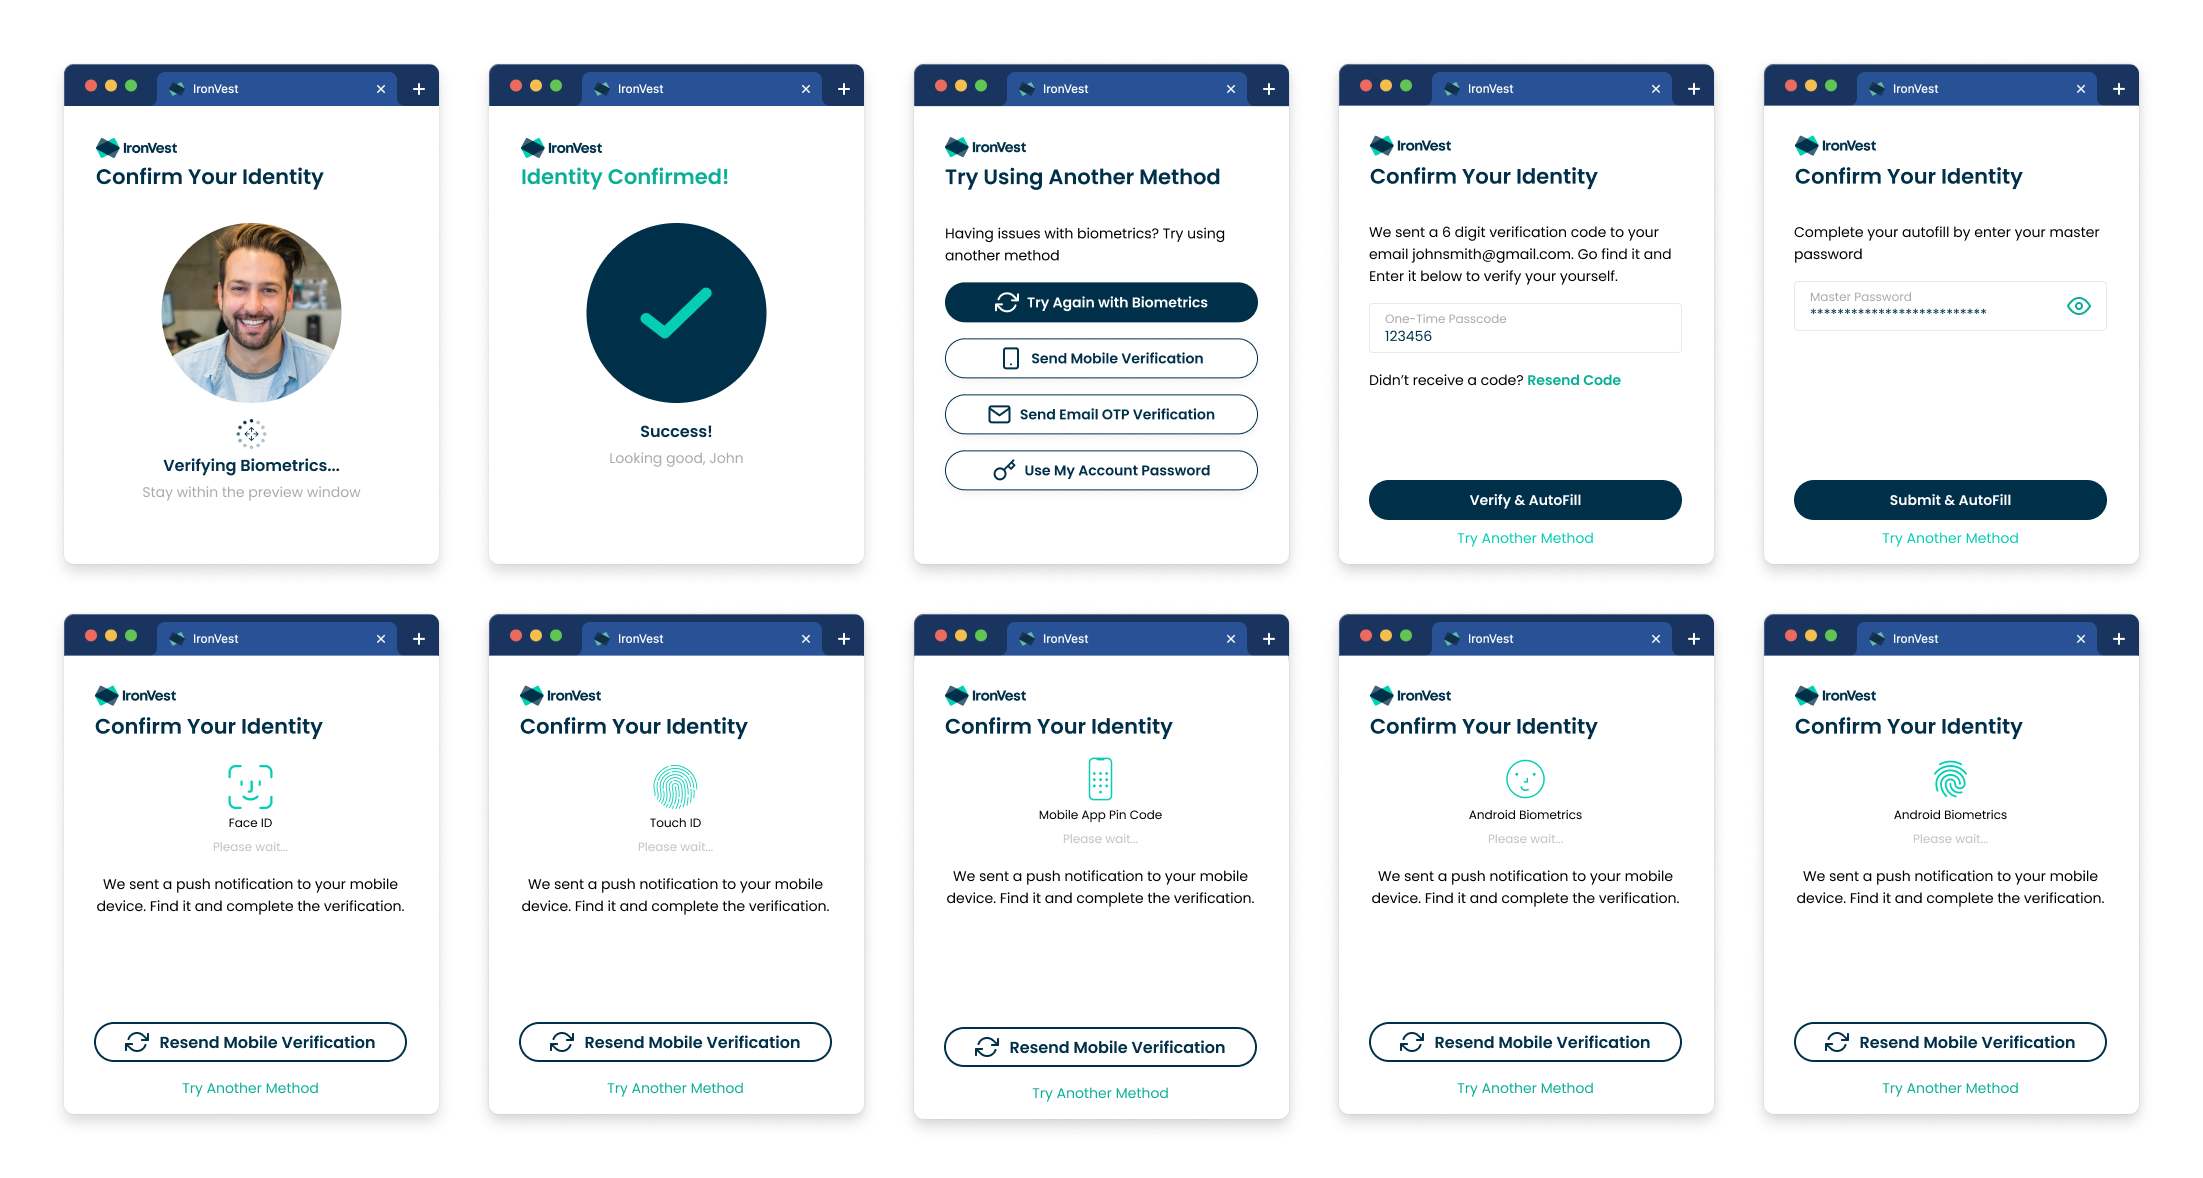Click the Verify & AutoFill button
2203x1178 pixels.
(x=1527, y=499)
